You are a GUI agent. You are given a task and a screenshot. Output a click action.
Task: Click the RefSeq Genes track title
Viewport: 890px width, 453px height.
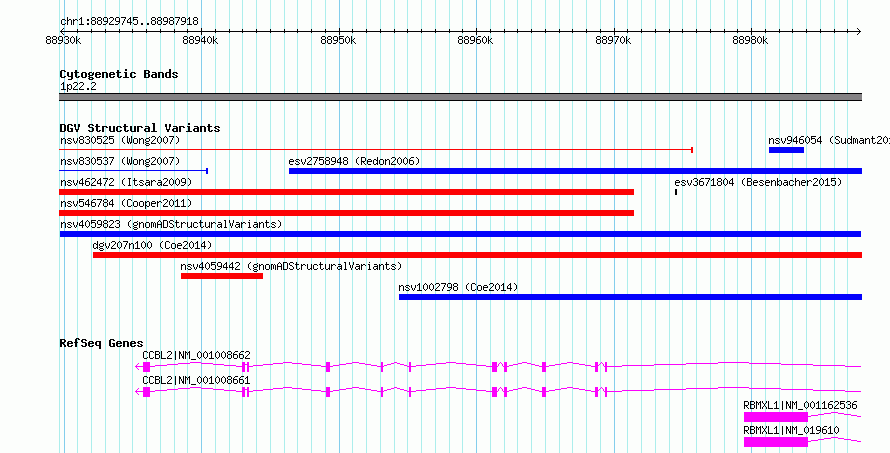tap(102, 343)
